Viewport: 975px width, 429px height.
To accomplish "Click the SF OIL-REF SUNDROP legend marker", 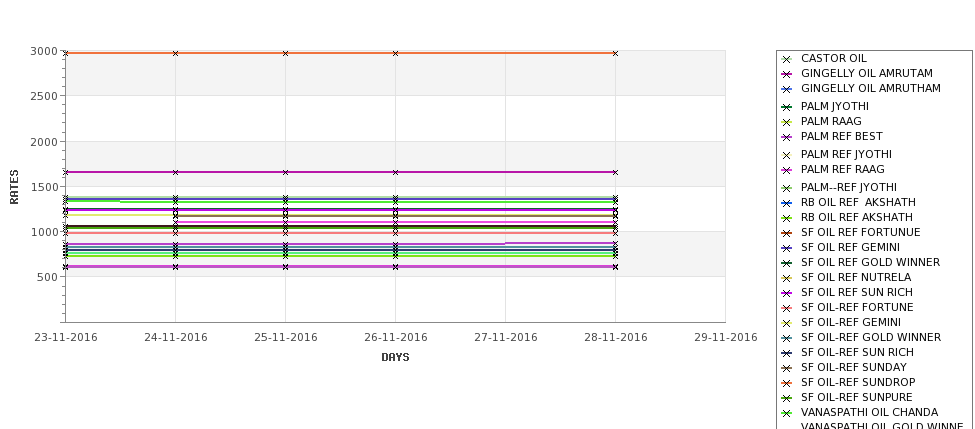I will click(x=786, y=383).
